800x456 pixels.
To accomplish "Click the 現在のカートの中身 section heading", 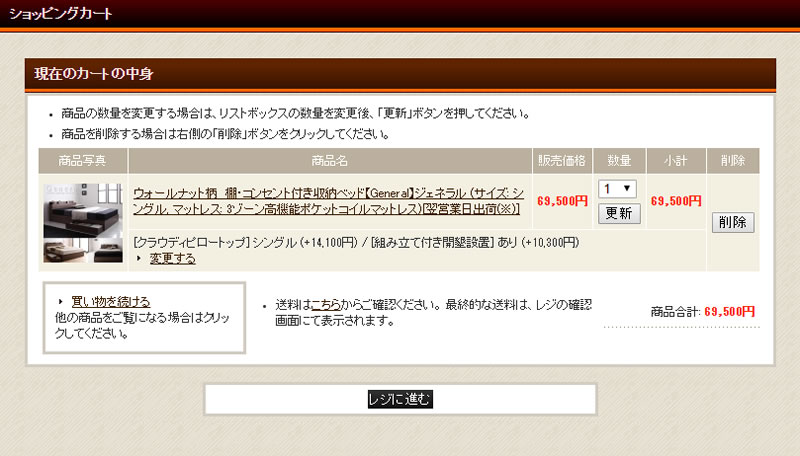I will pyautogui.click(x=94, y=73).
